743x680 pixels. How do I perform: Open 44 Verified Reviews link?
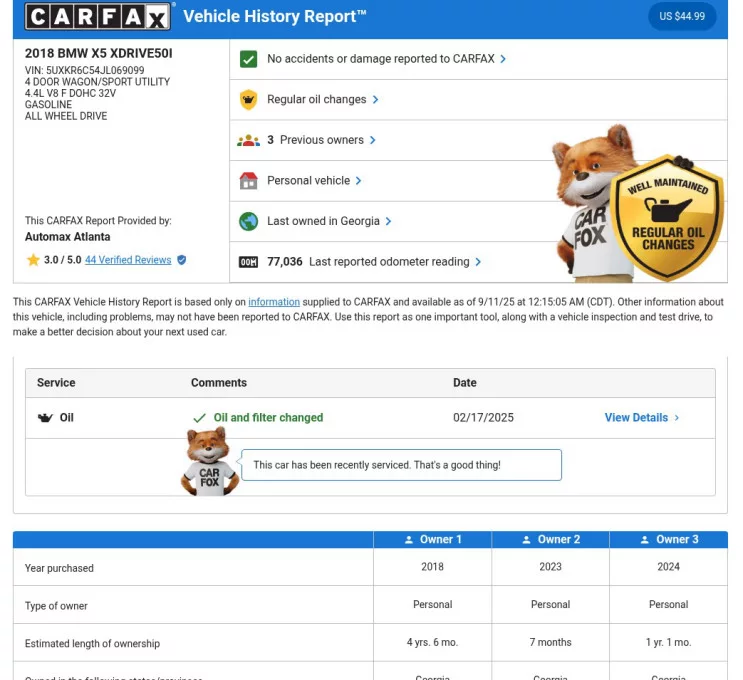128,260
